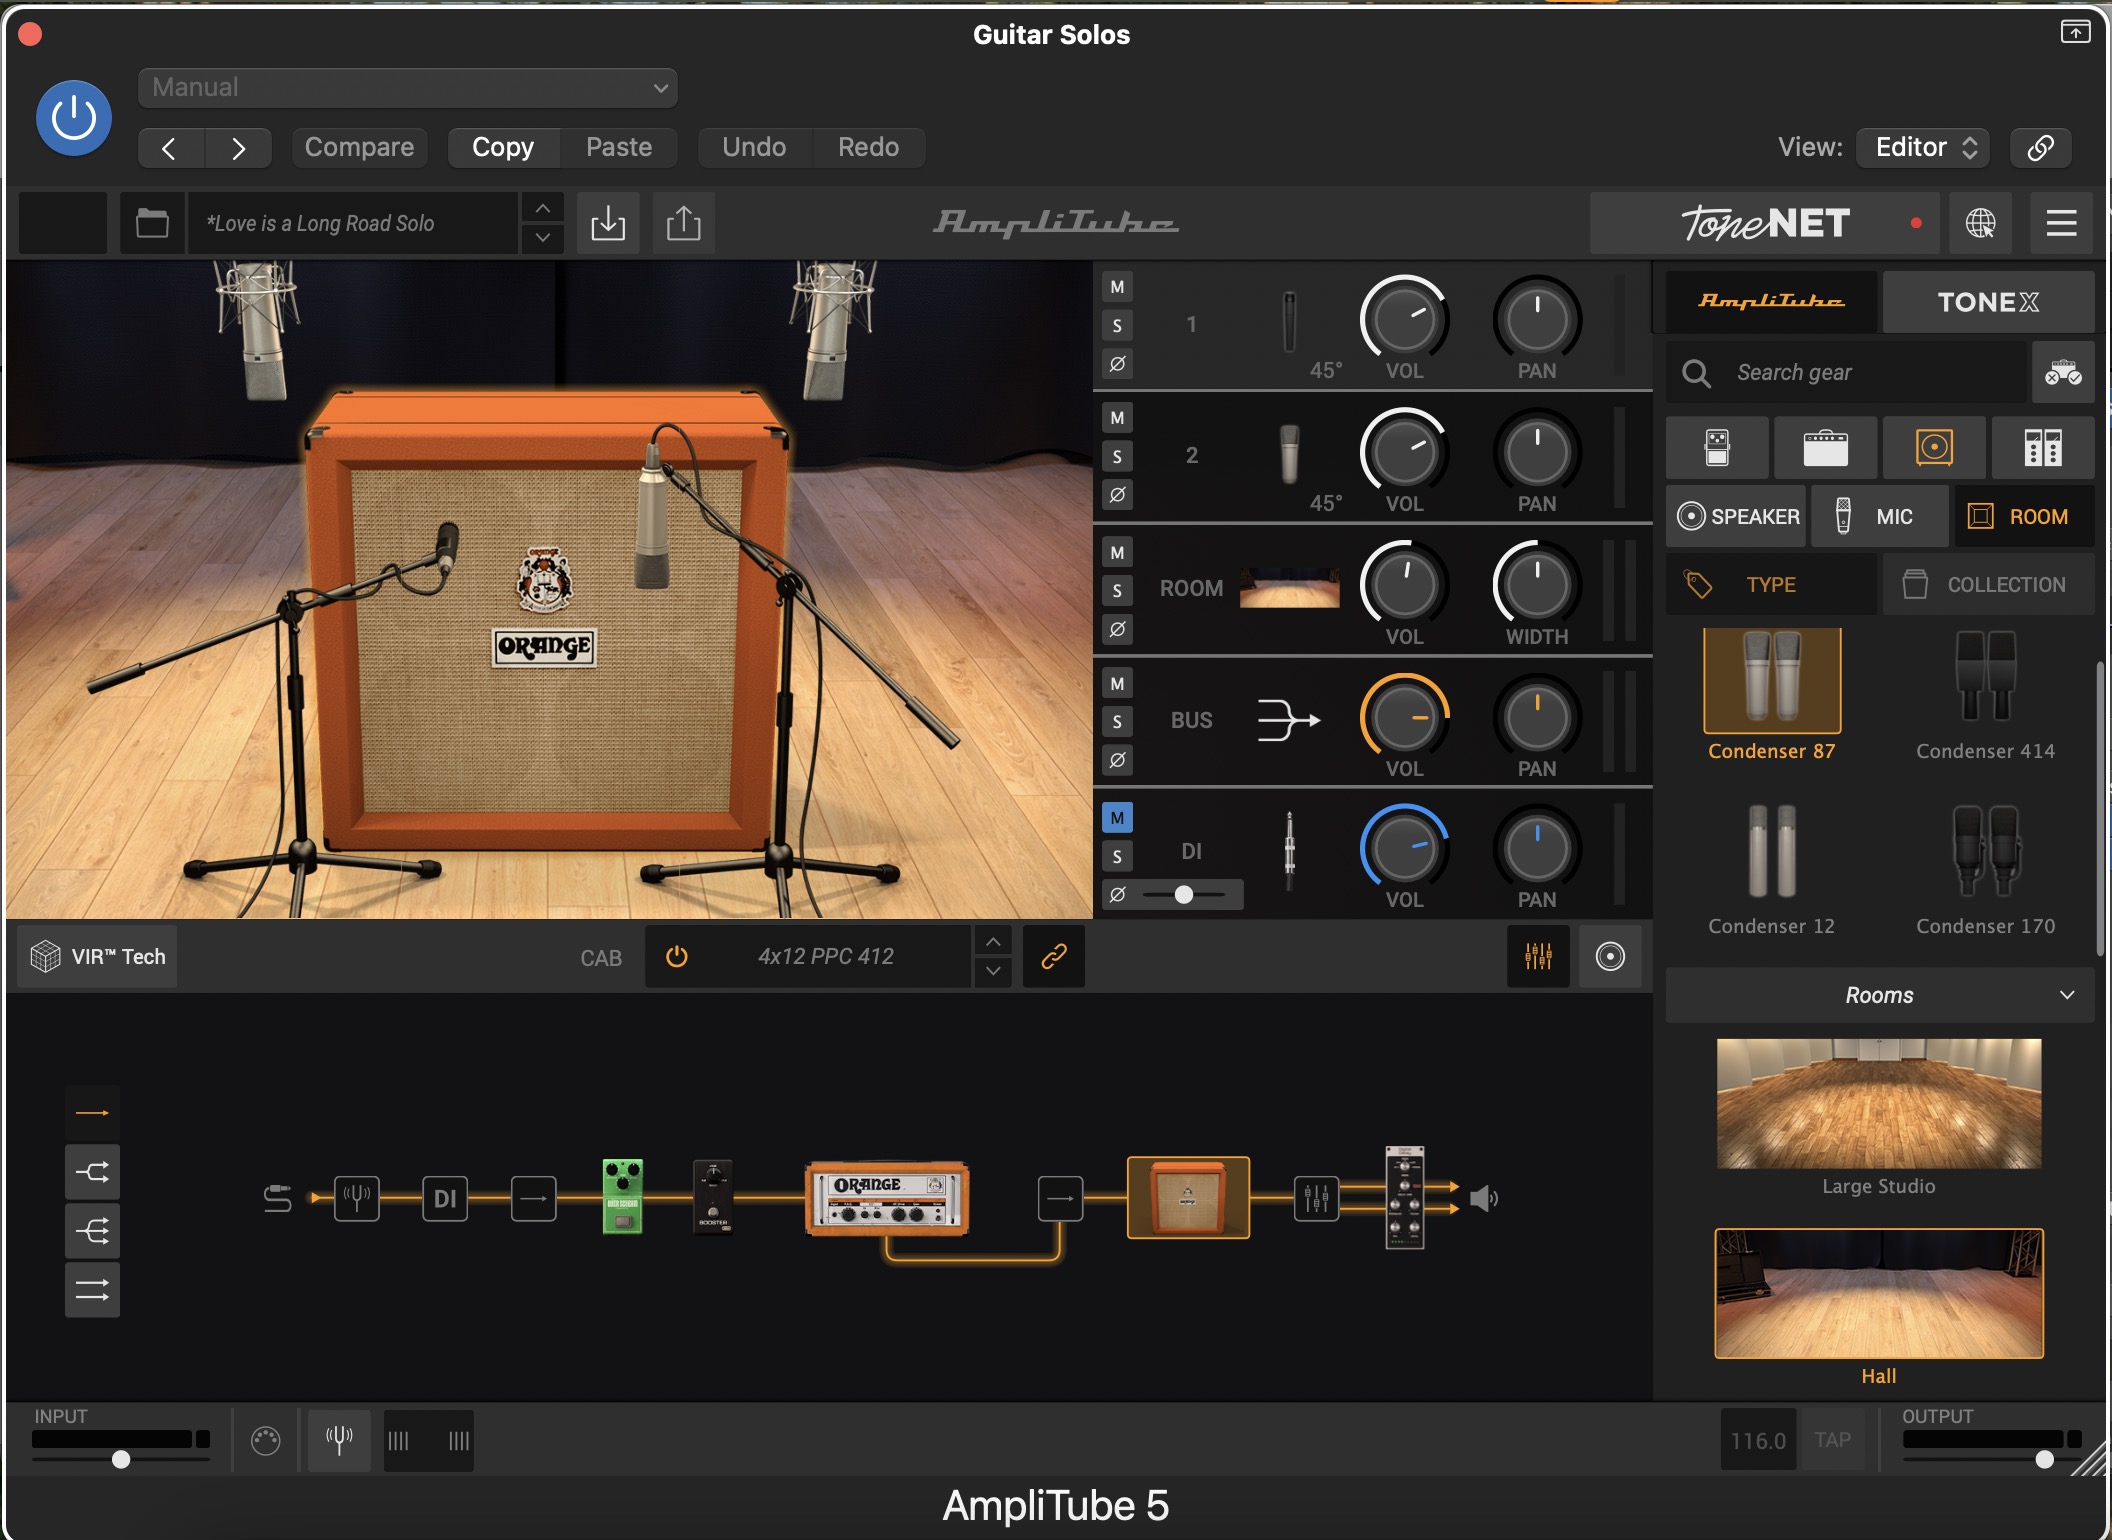Screen dimensions: 2112x1540
Task: Mute the ROOM channel
Action: [1118, 553]
